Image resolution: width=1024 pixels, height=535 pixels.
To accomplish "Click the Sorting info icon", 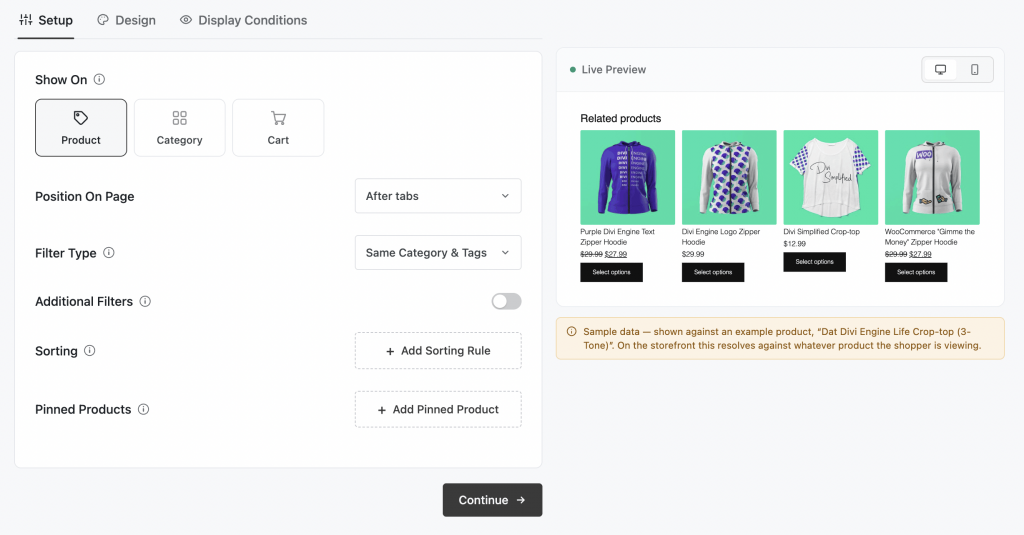I will point(90,351).
